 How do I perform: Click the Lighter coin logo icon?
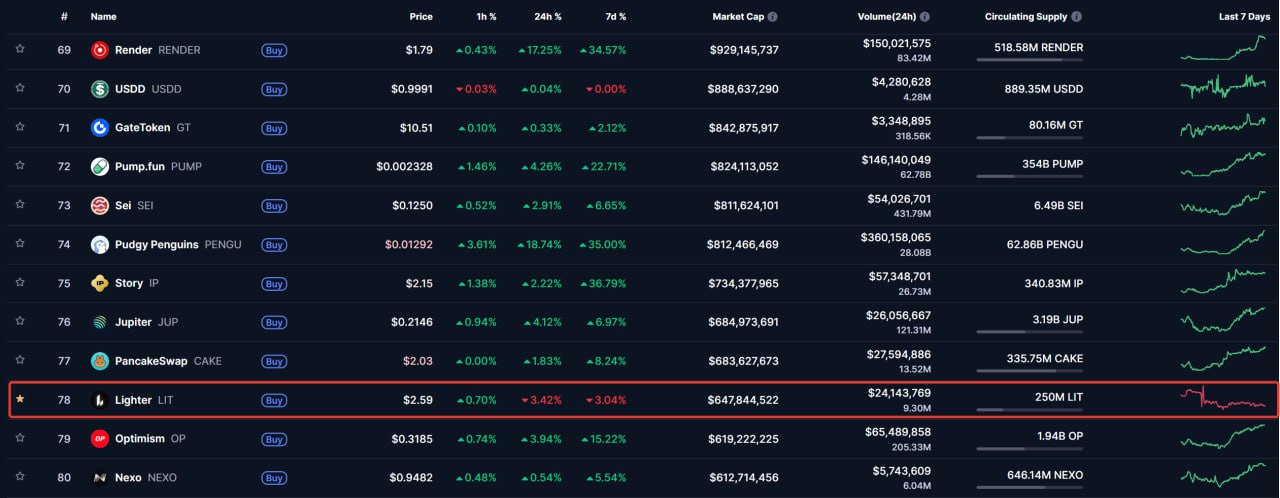pyautogui.click(x=100, y=400)
